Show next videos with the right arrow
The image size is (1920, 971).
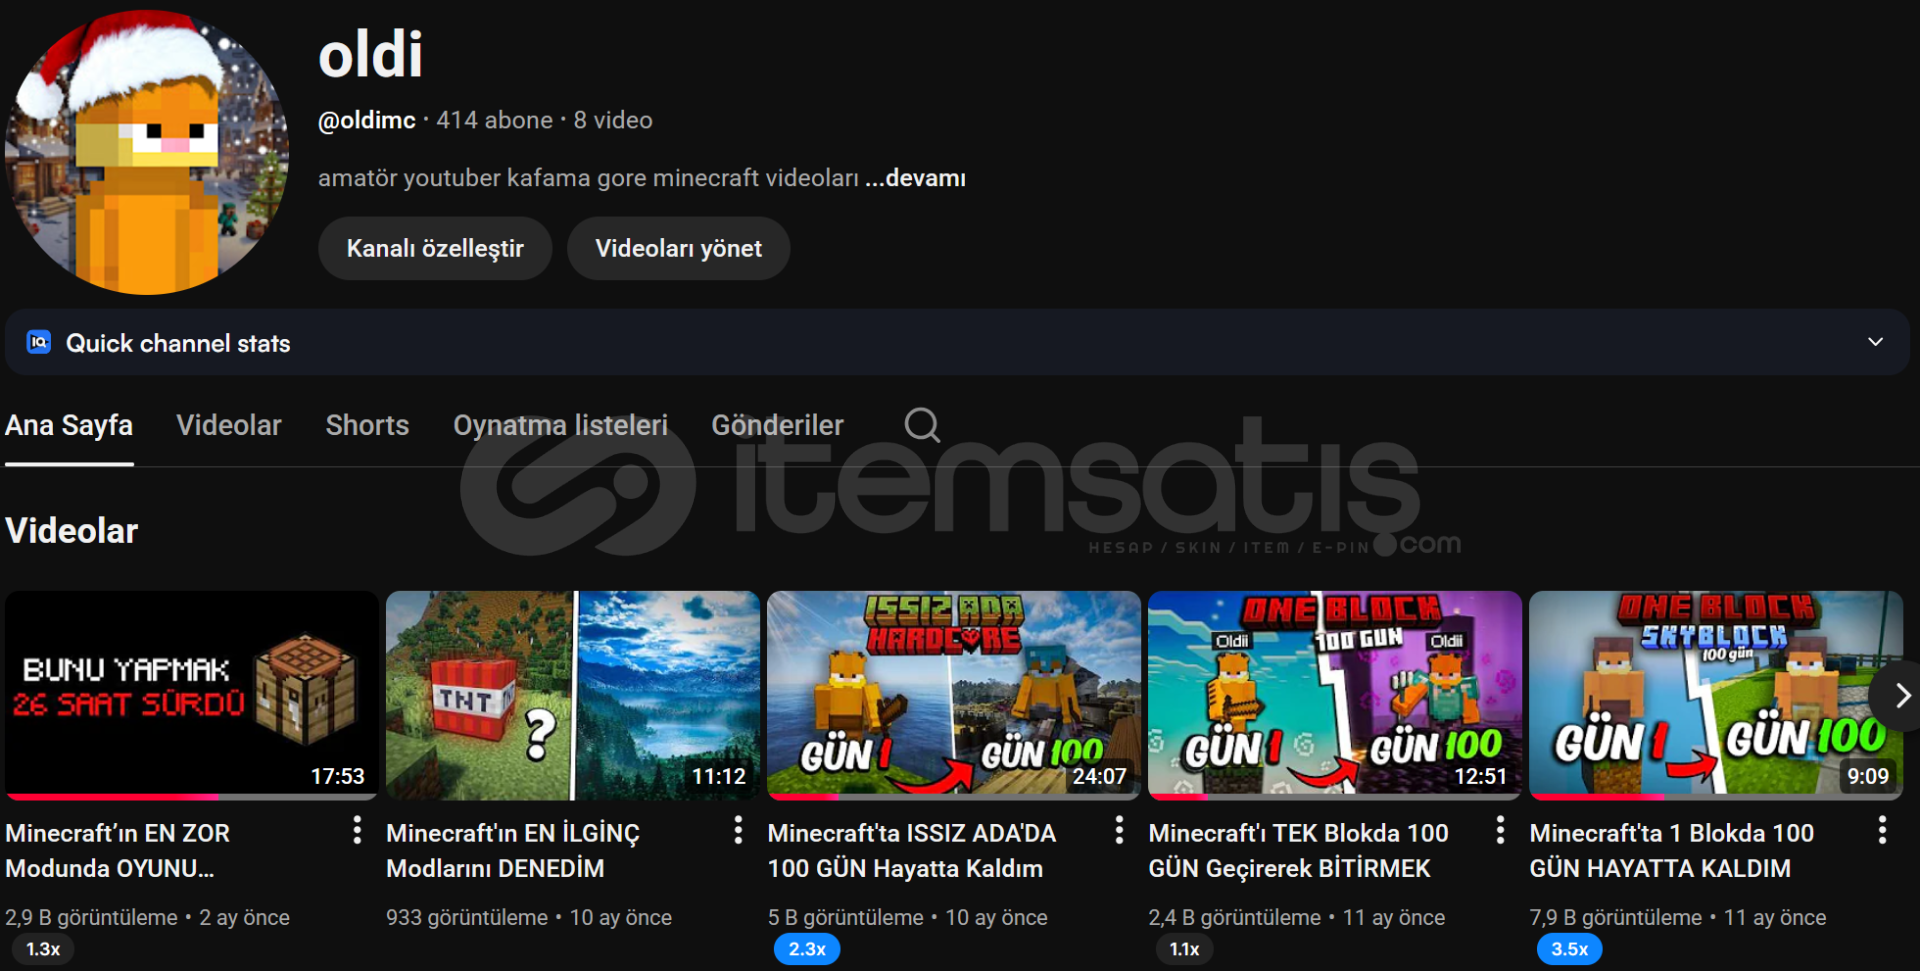click(1901, 695)
